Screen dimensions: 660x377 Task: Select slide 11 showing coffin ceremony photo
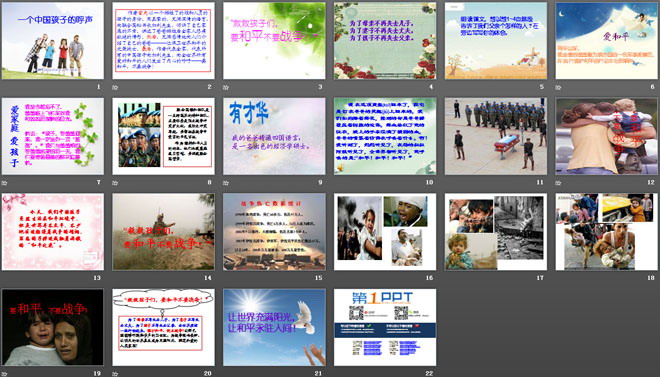coord(496,136)
